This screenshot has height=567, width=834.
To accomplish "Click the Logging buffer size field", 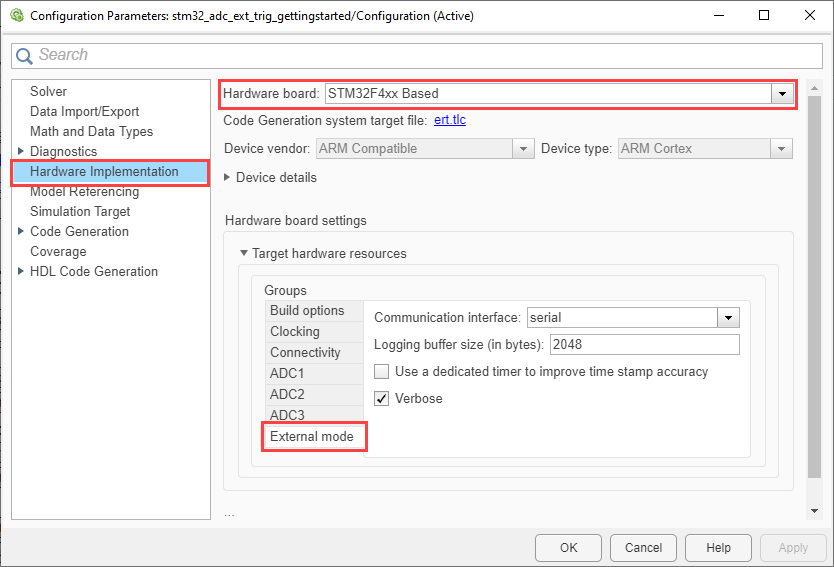I will click(x=644, y=345).
